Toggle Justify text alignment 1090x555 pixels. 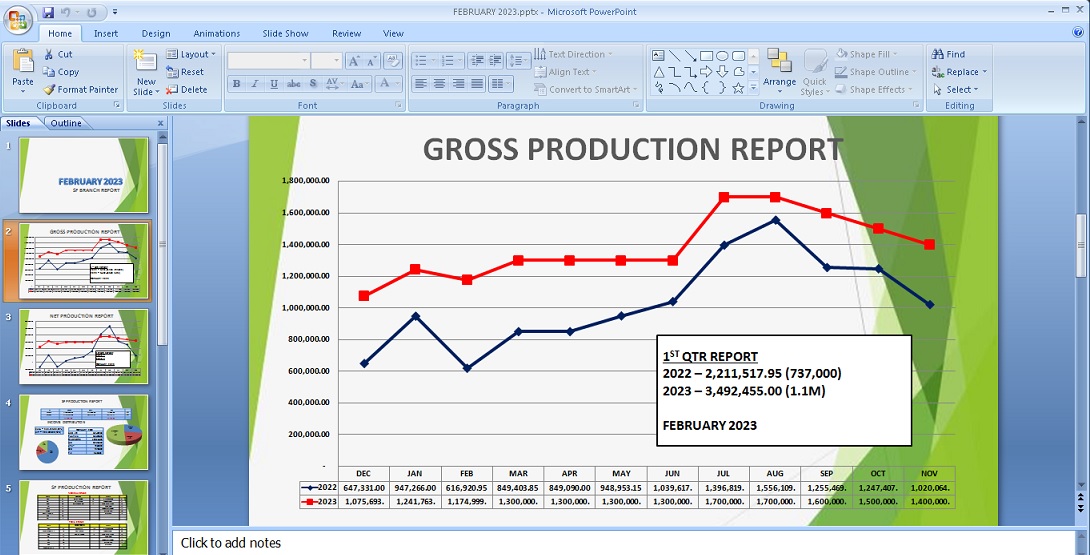pyautogui.click(x=477, y=84)
